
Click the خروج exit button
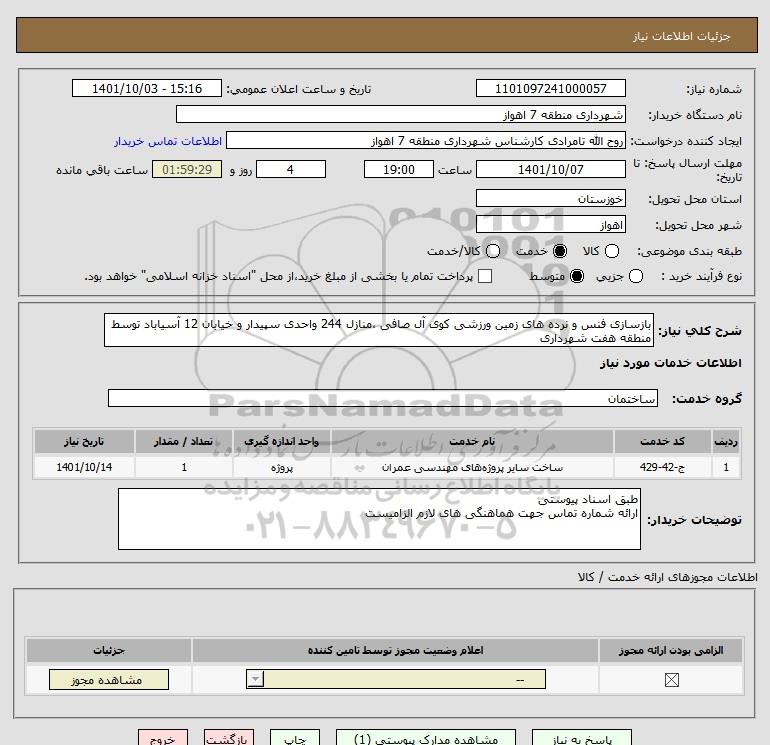pyautogui.click(x=163, y=738)
